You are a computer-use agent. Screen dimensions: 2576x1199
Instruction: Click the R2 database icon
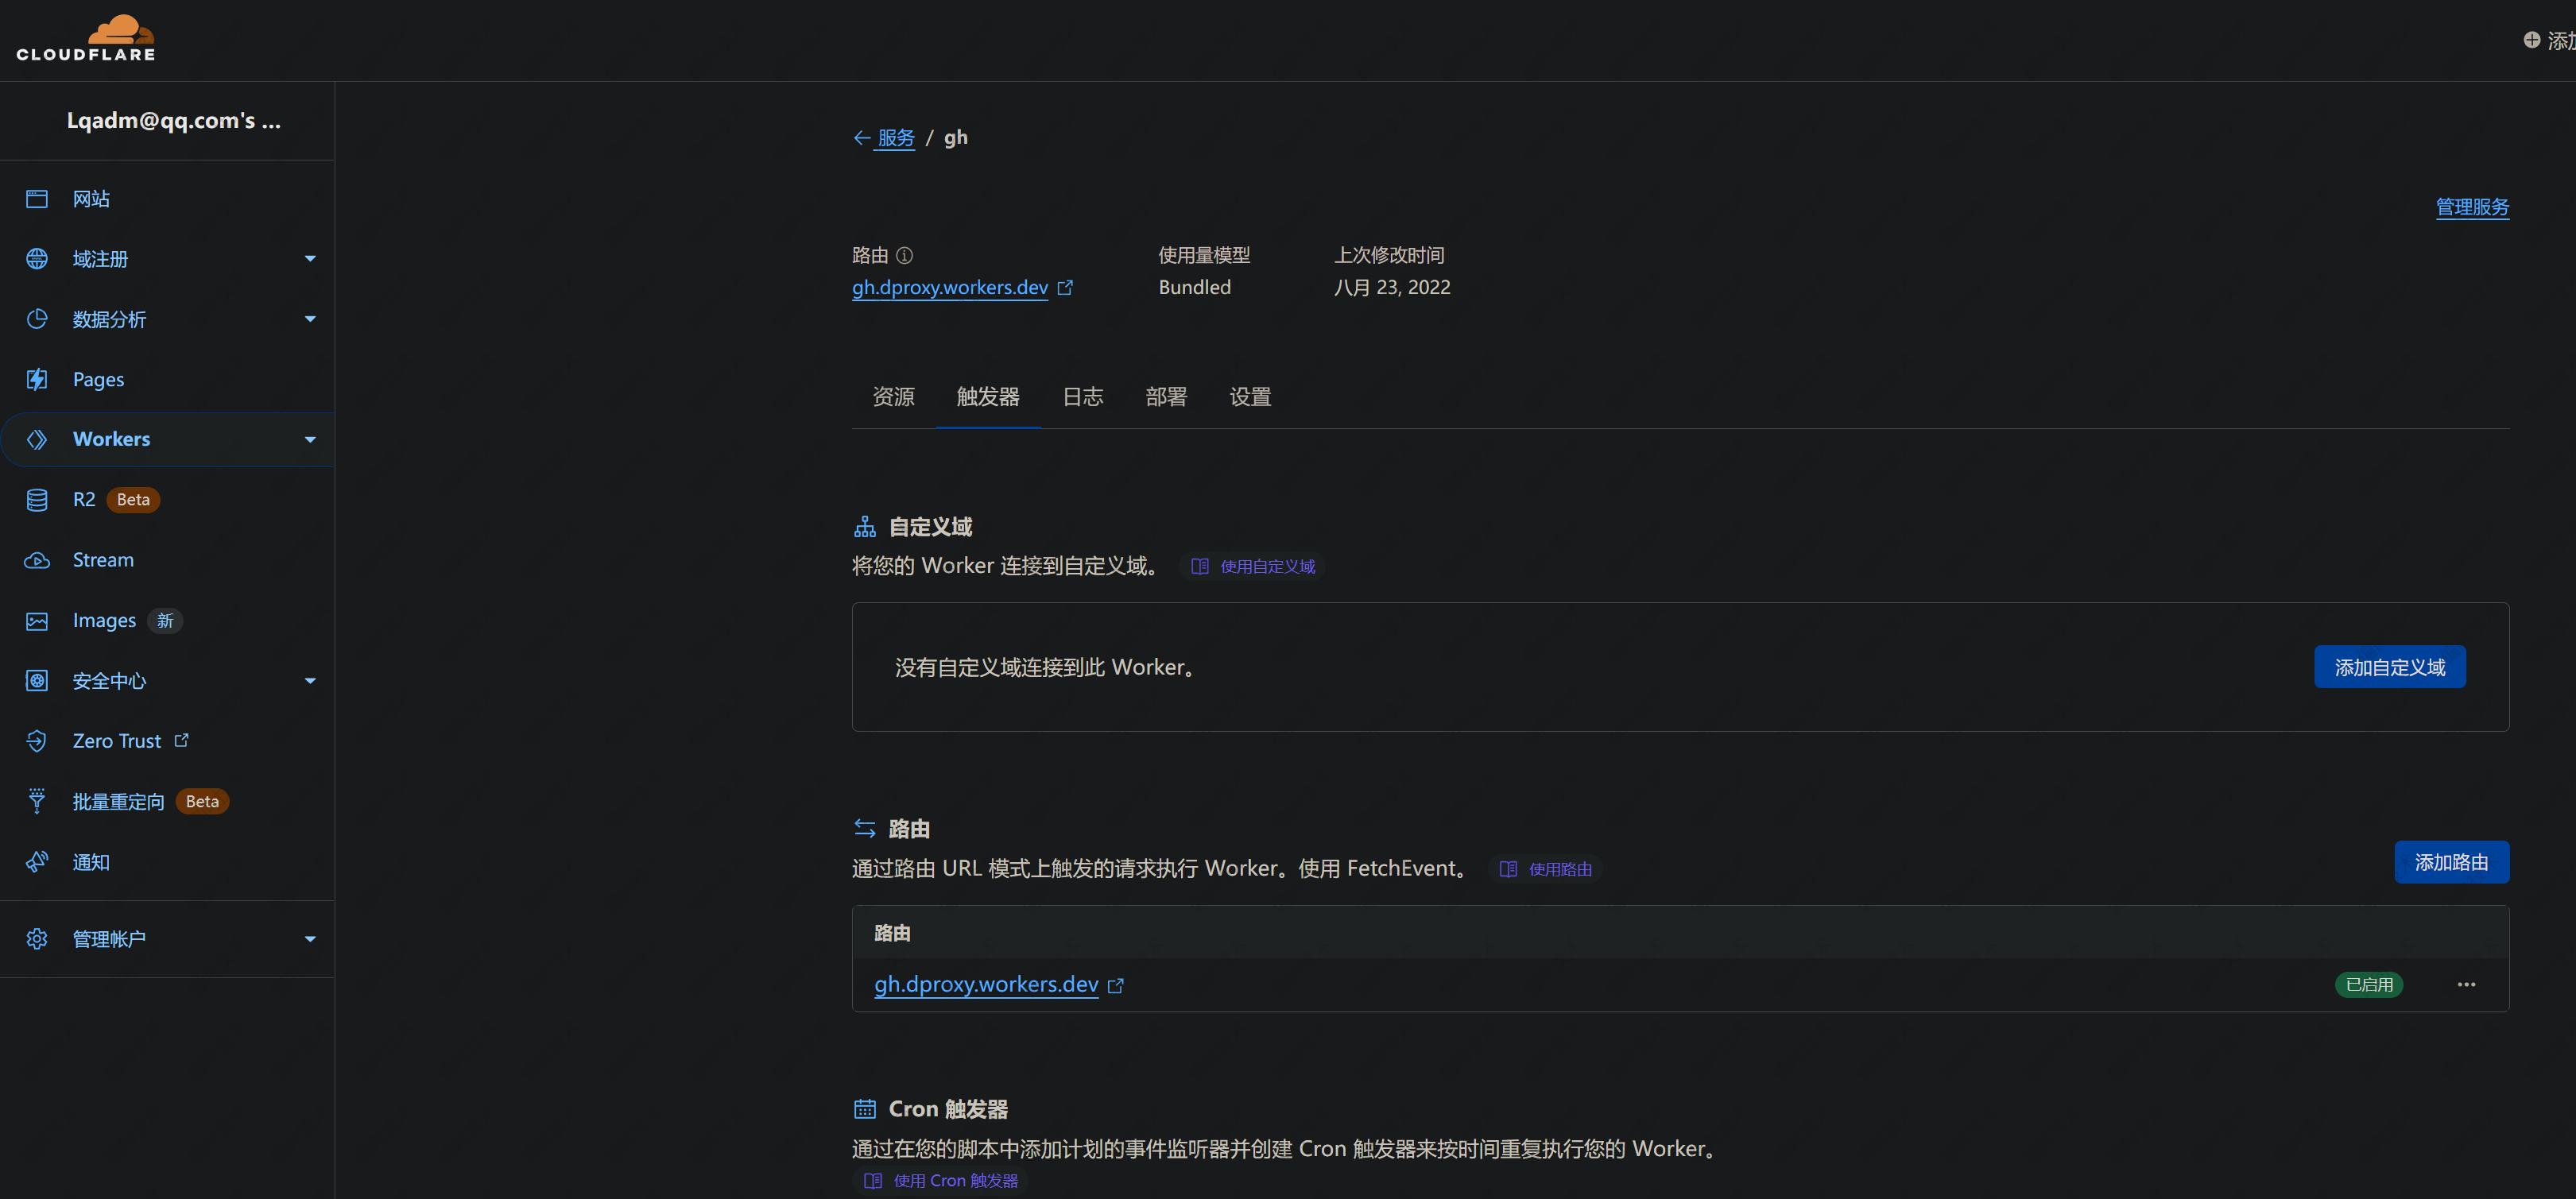[x=37, y=500]
